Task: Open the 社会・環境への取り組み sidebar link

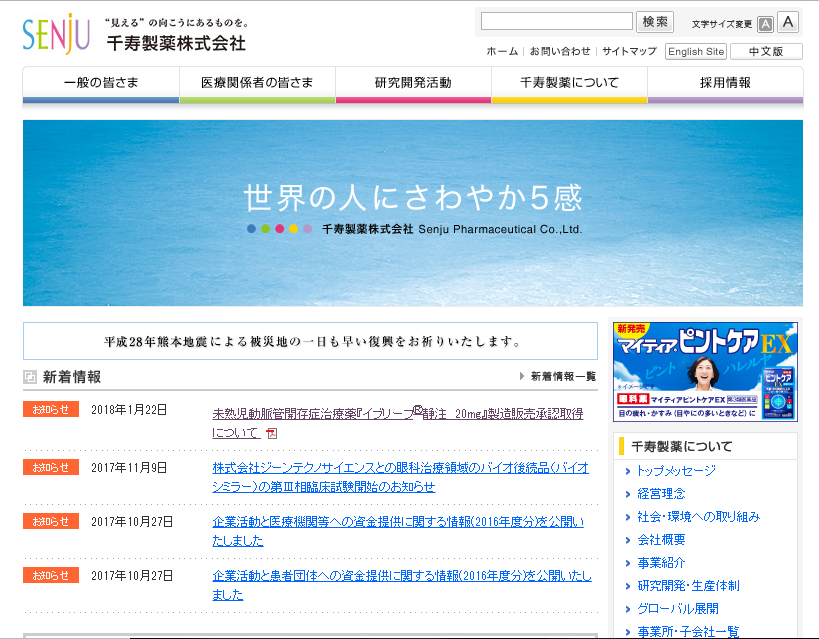Action: [x=698, y=517]
